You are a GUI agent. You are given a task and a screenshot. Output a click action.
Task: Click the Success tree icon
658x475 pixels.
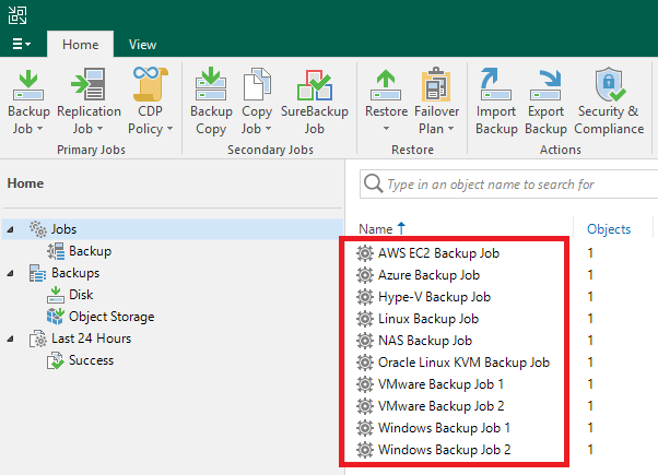(55, 360)
